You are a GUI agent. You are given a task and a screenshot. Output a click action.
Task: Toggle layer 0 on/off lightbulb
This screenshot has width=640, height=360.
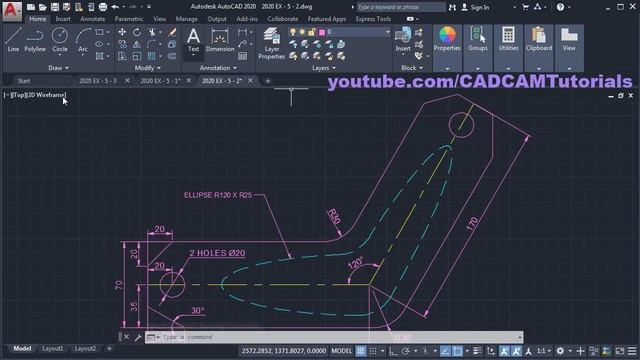293,32
